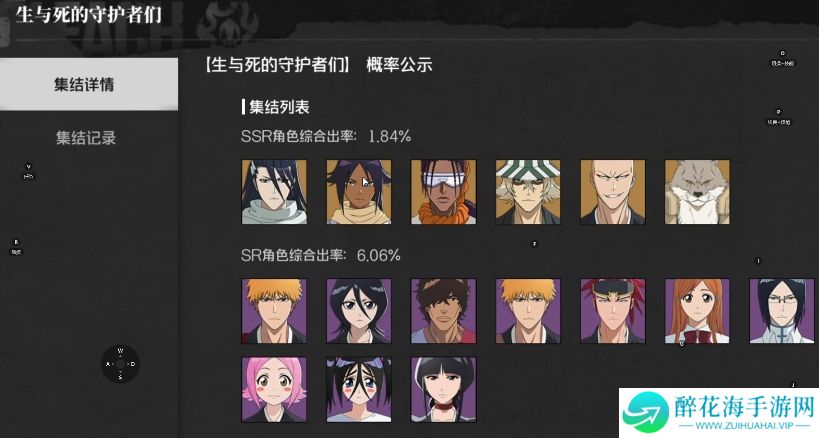Select the 集结详情 tab
Image resolution: width=819 pixels, height=438 pixels.
89,84
